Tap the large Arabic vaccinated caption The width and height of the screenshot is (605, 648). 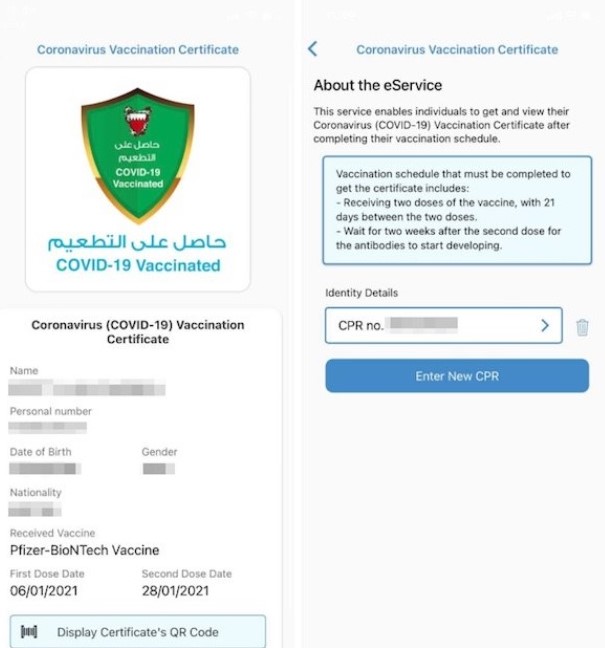pyautogui.click(x=138, y=242)
